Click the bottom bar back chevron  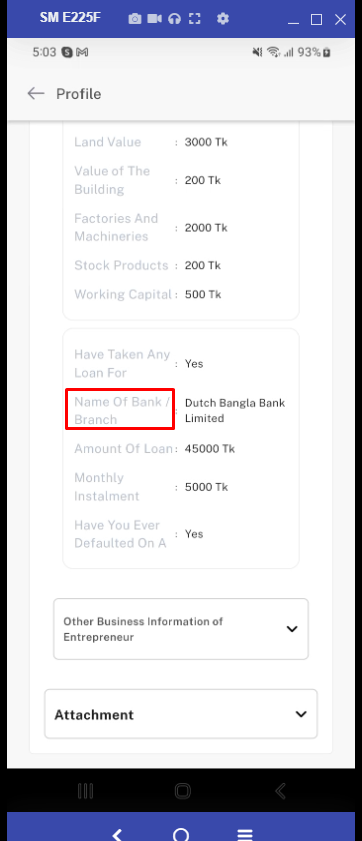point(117,834)
